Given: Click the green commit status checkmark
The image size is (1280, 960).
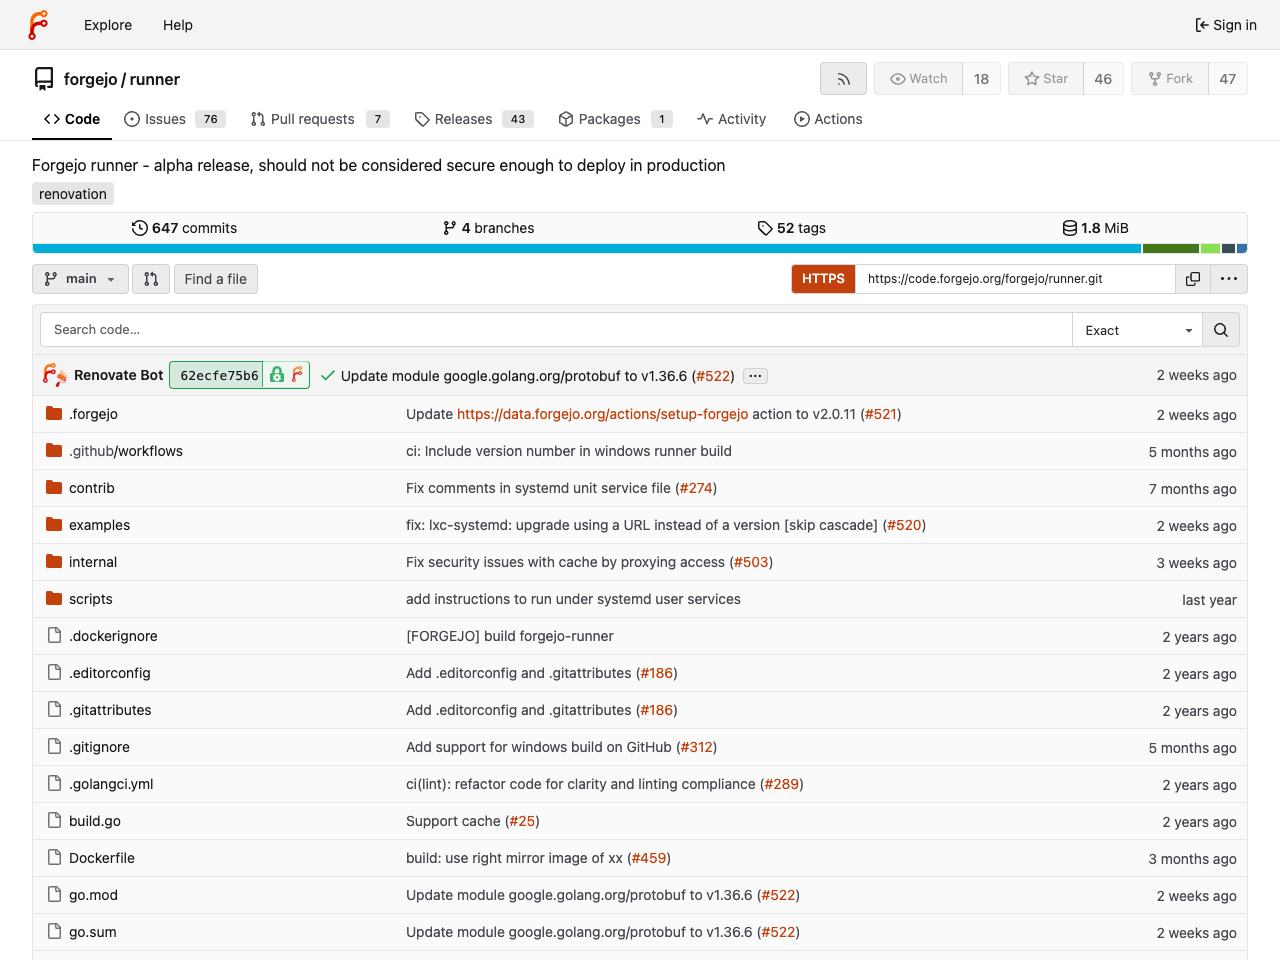Looking at the screenshot, I should click(328, 376).
